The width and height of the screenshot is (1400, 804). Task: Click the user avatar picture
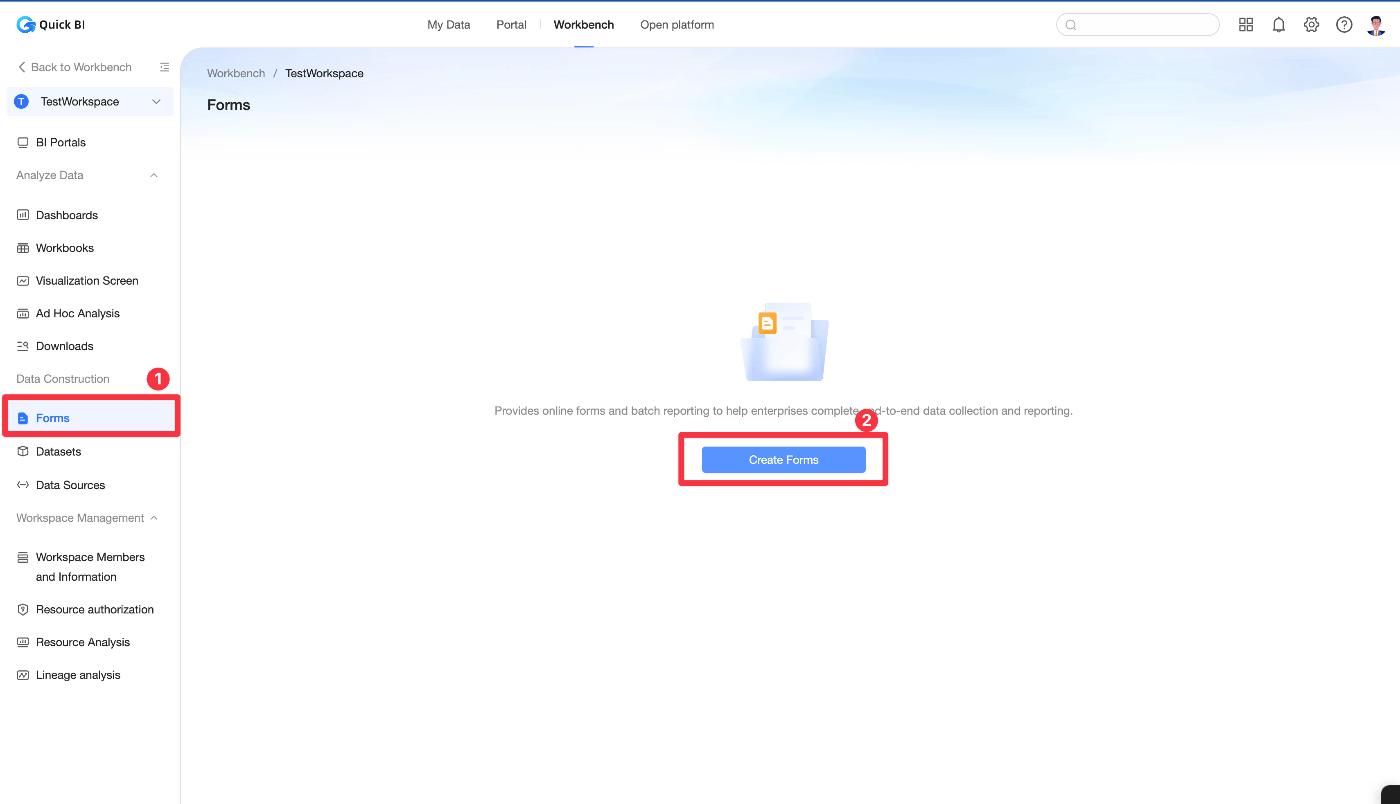(x=1376, y=25)
